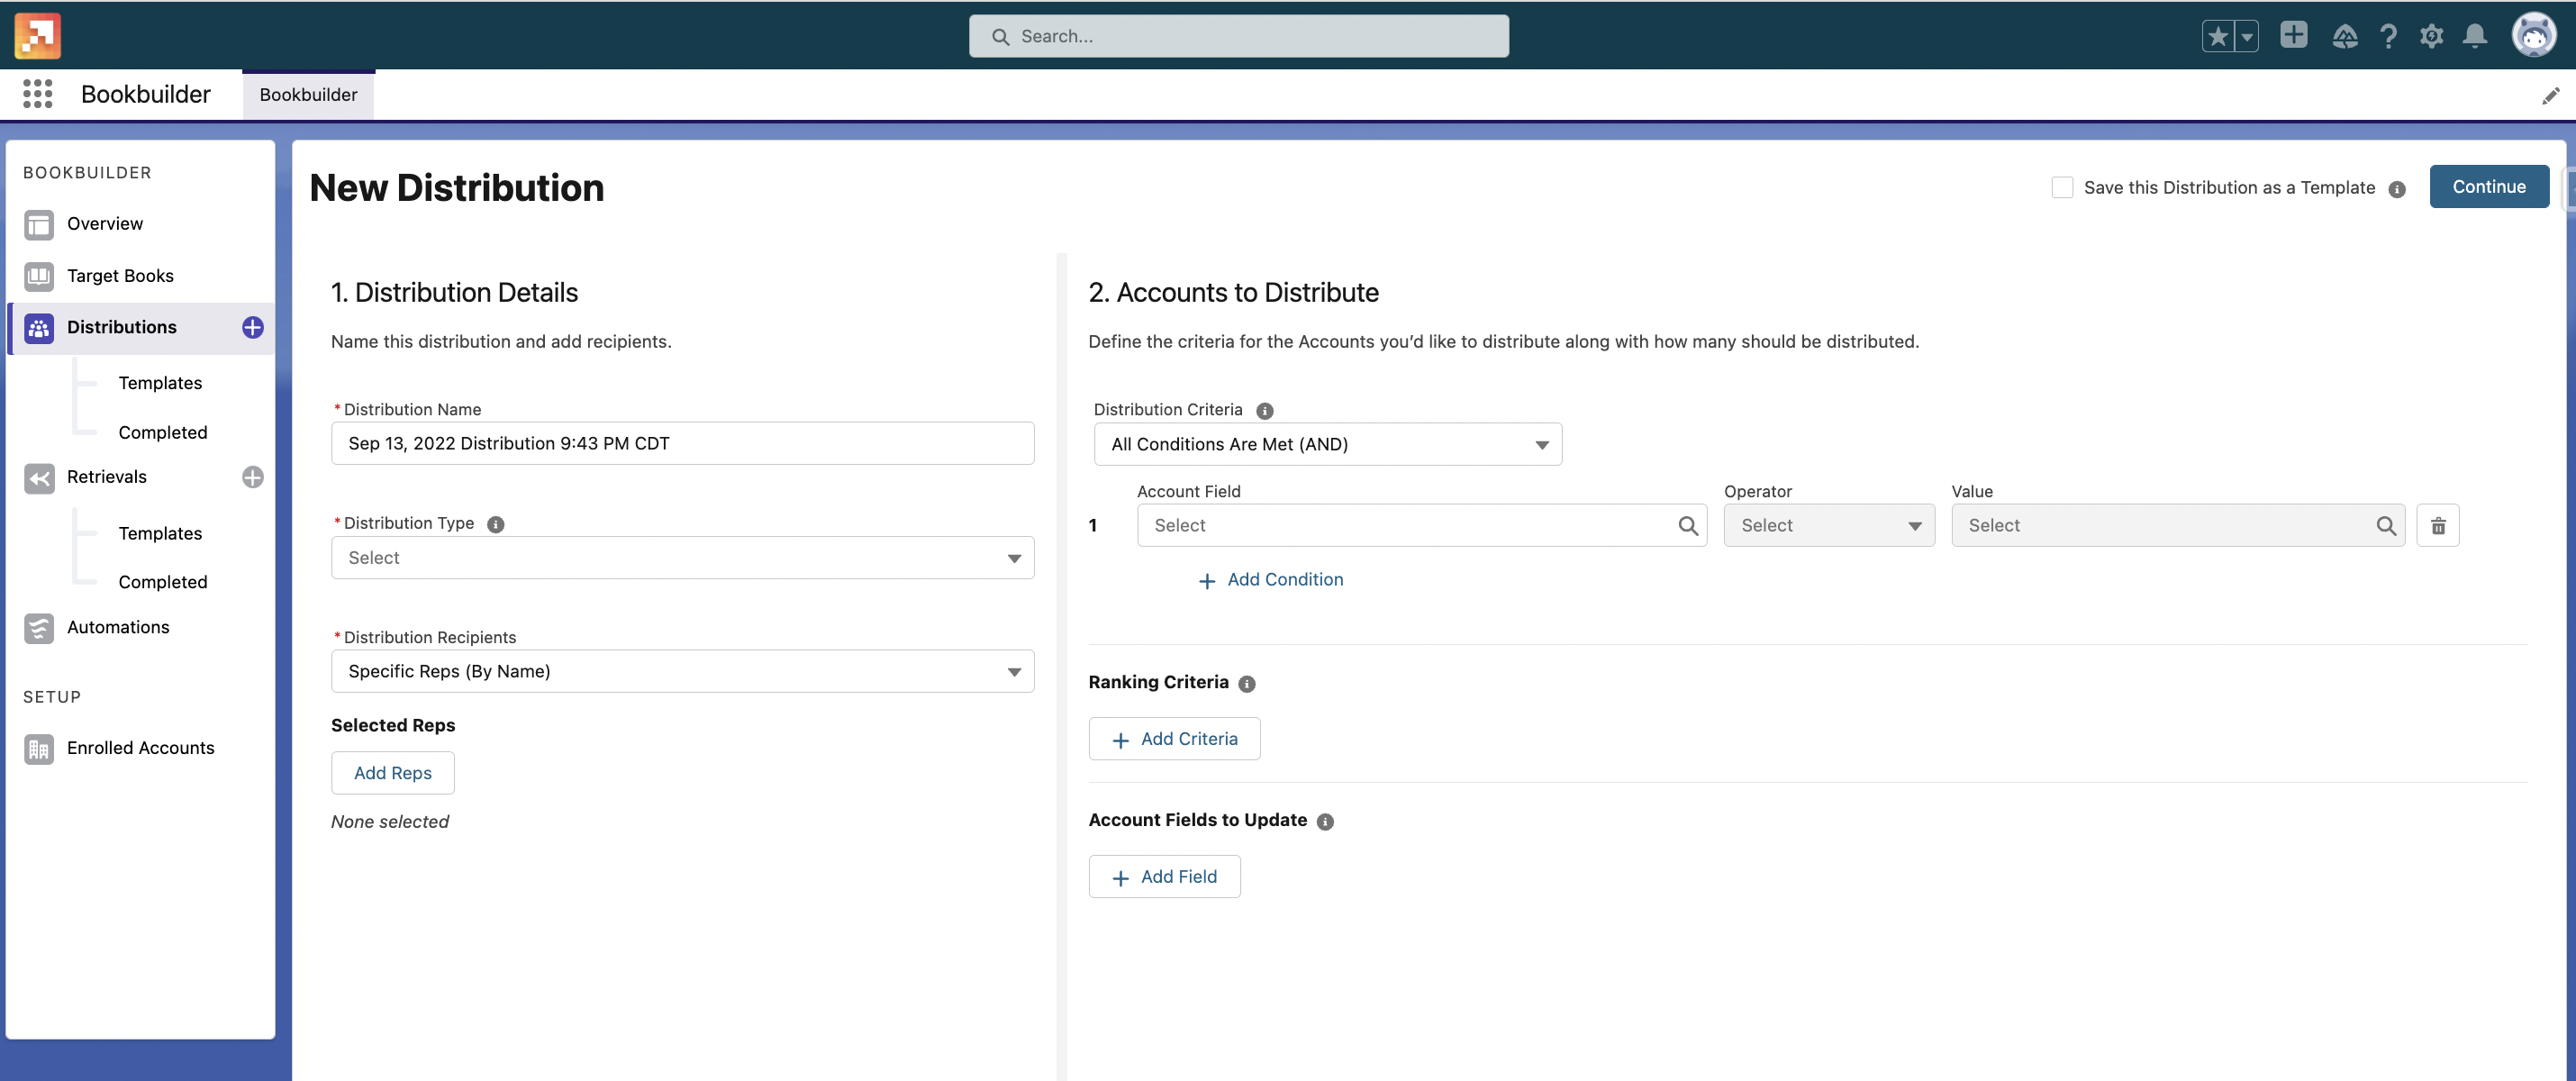Open the Distribution Type dropdown
2576x1081 pixels.
click(x=682, y=558)
